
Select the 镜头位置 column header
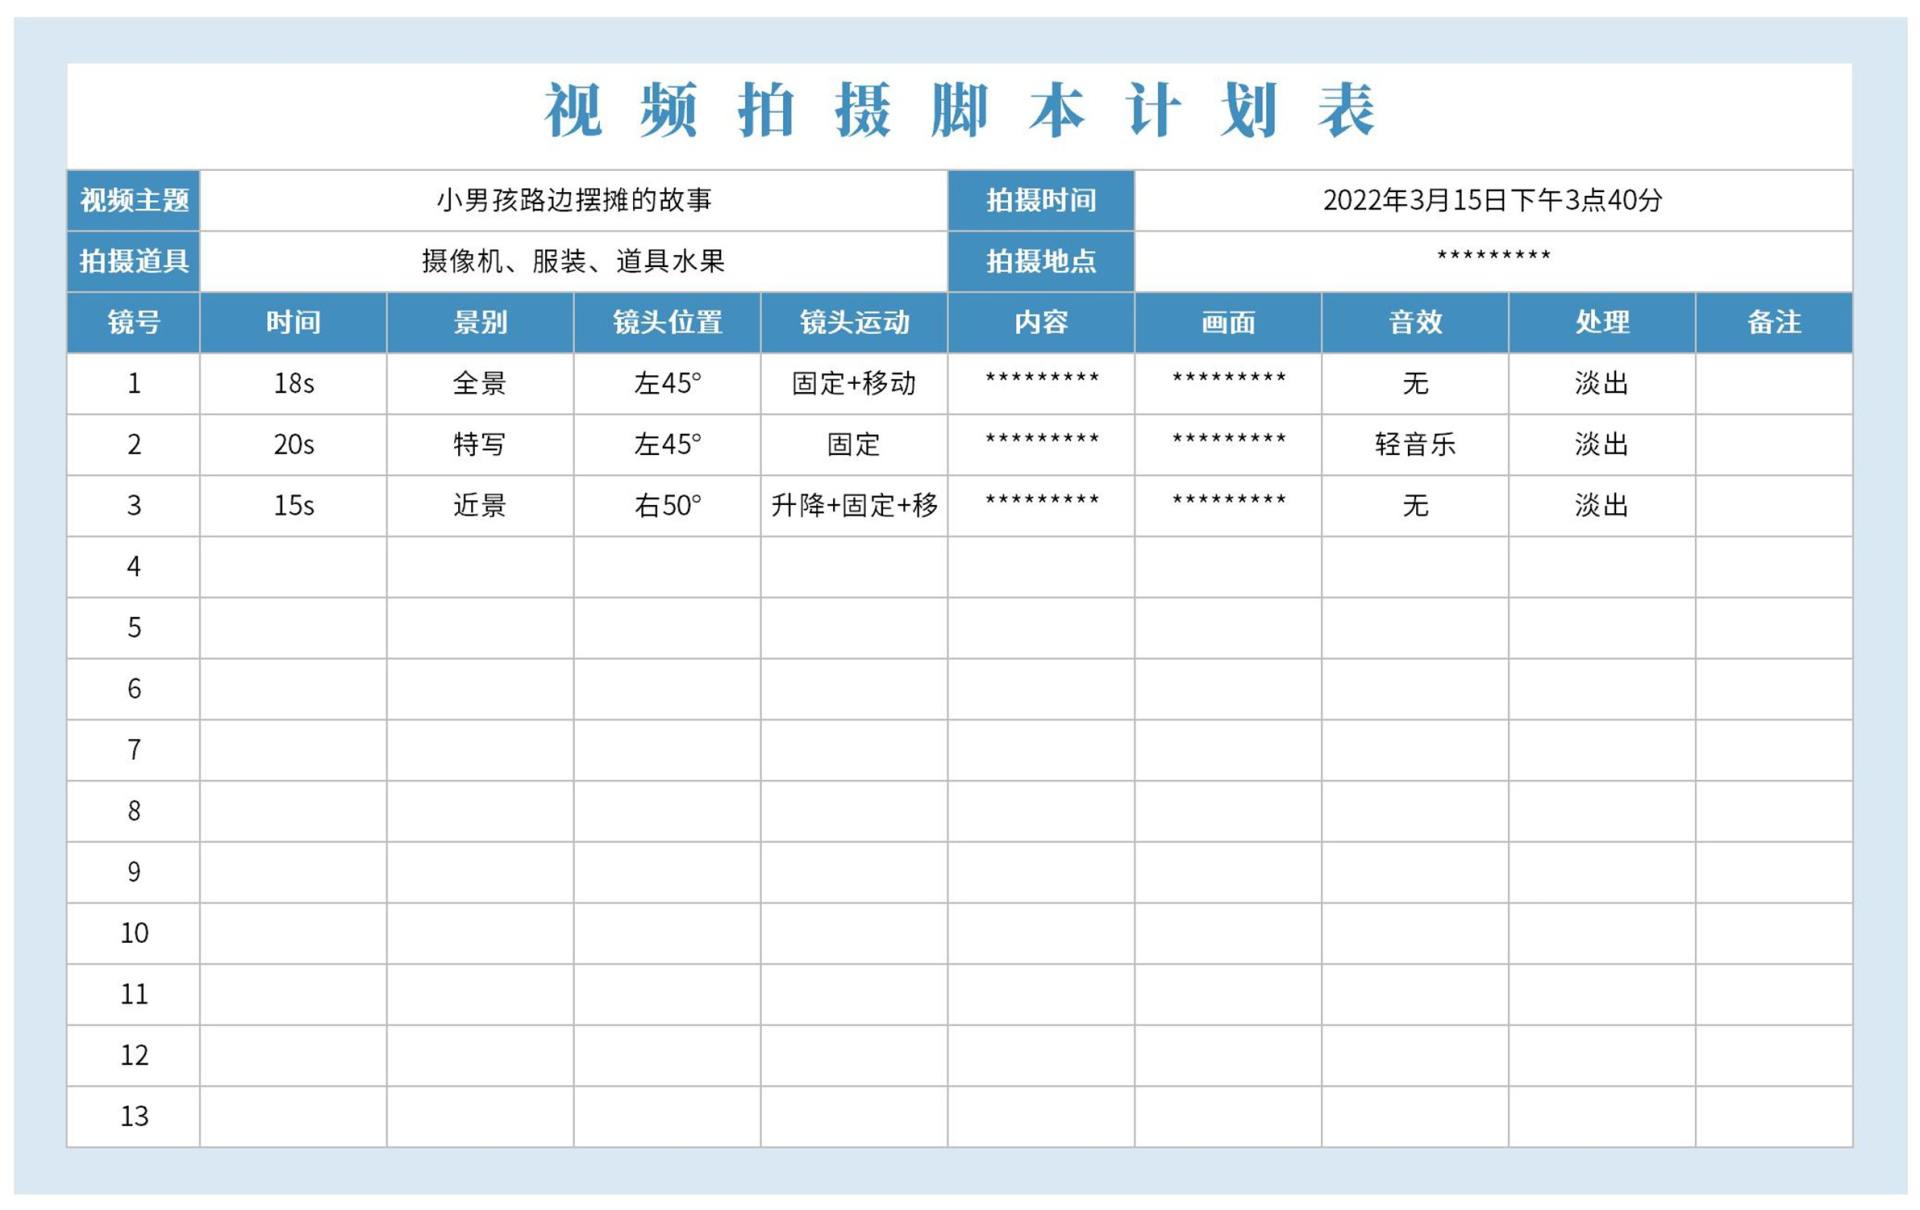pyautogui.click(x=667, y=323)
